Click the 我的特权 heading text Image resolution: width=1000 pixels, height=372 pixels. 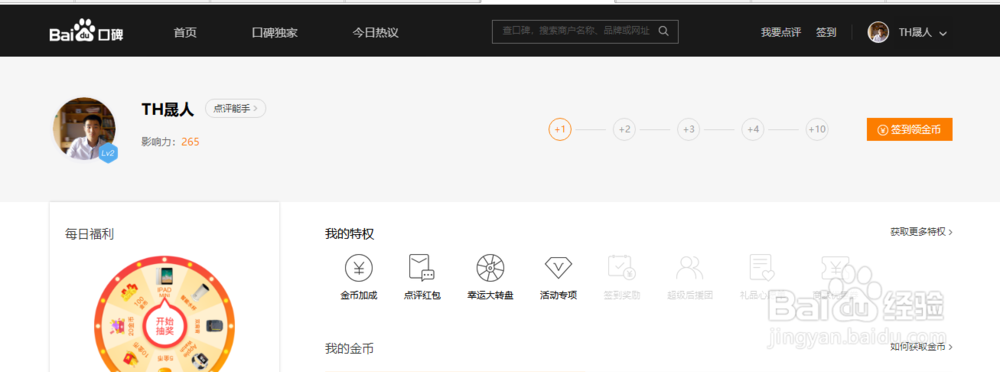coord(349,234)
